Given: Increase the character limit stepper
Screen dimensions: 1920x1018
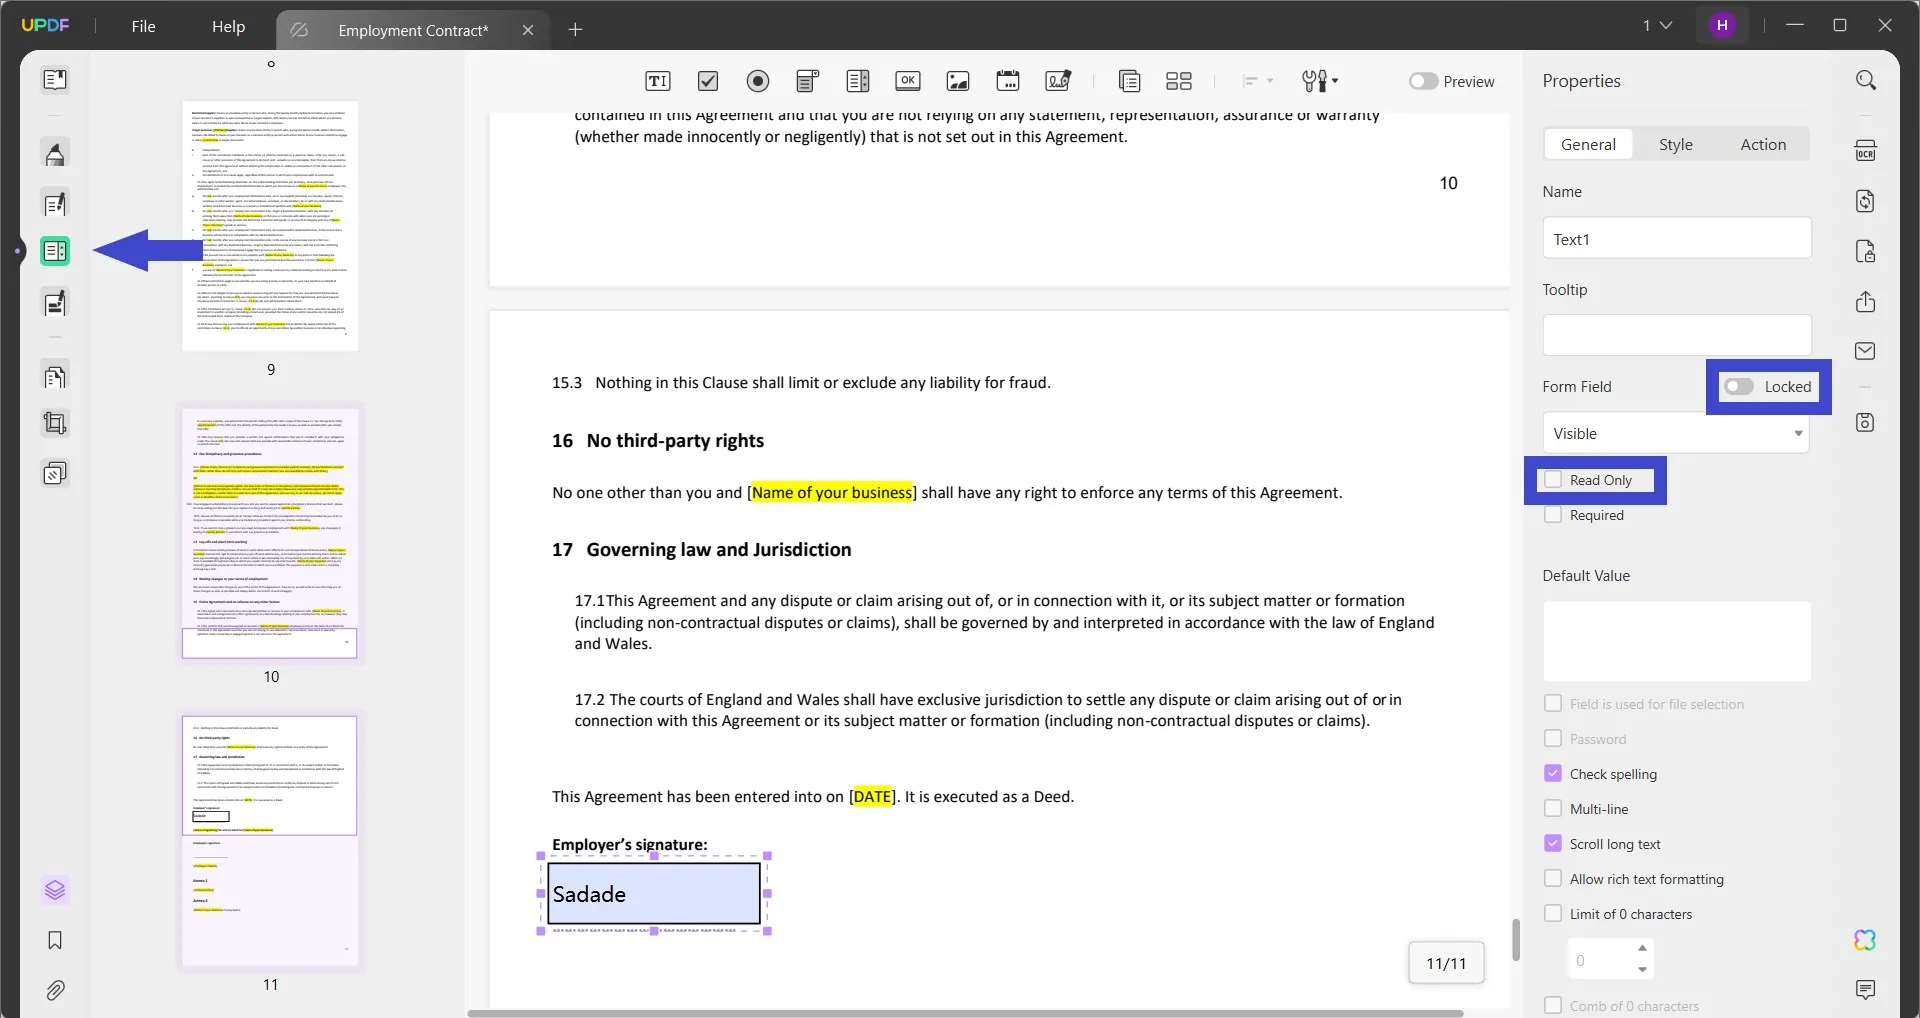Looking at the screenshot, I should (x=1642, y=948).
